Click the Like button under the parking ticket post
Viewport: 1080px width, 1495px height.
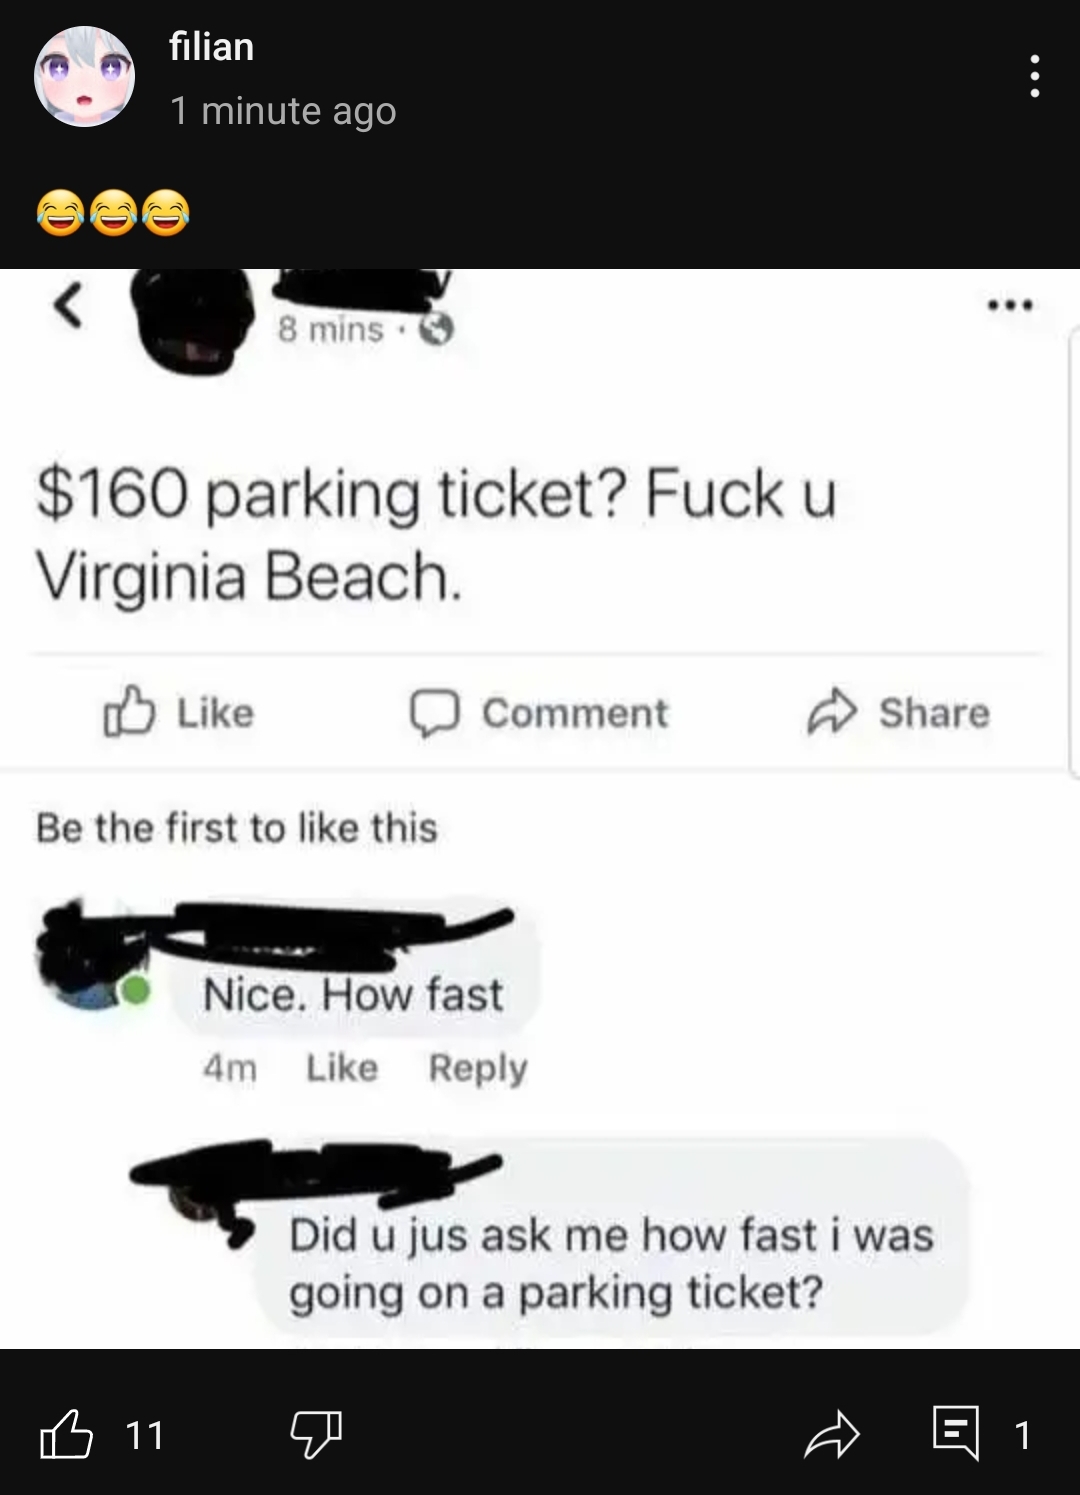coord(180,712)
